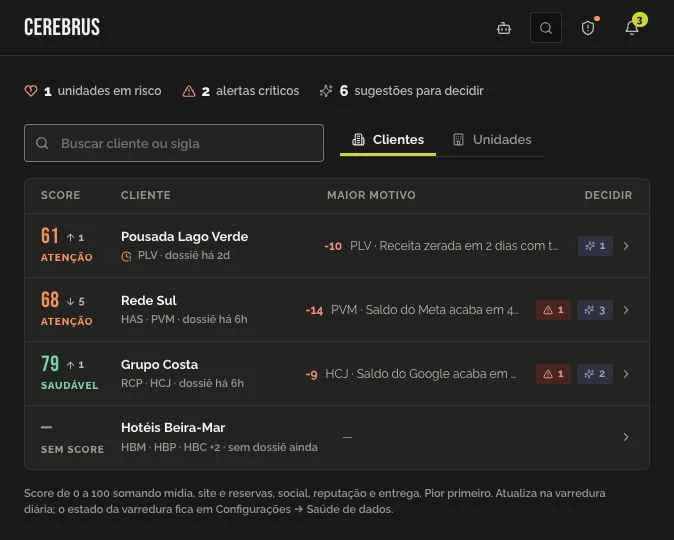The width and height of the screenshot is (674, 540).
Task: Click 'HAS · PVM · dossiê há 6h' text
Action: pos(184,319)
